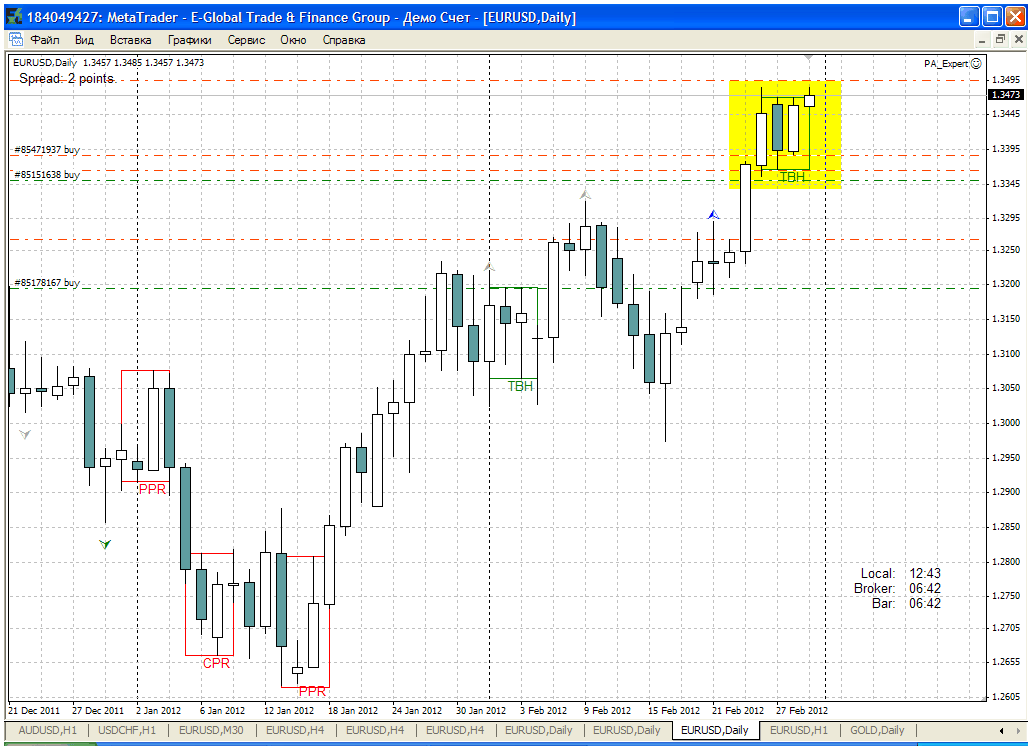
Task: Select order line #85178167 buy
Action: [x=47, y=282]
